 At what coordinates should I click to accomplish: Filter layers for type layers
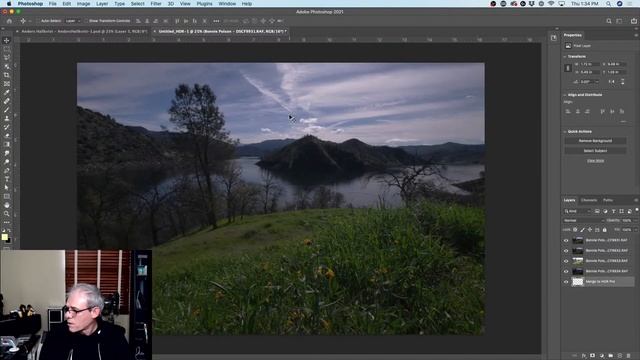[x=613, y=211]
